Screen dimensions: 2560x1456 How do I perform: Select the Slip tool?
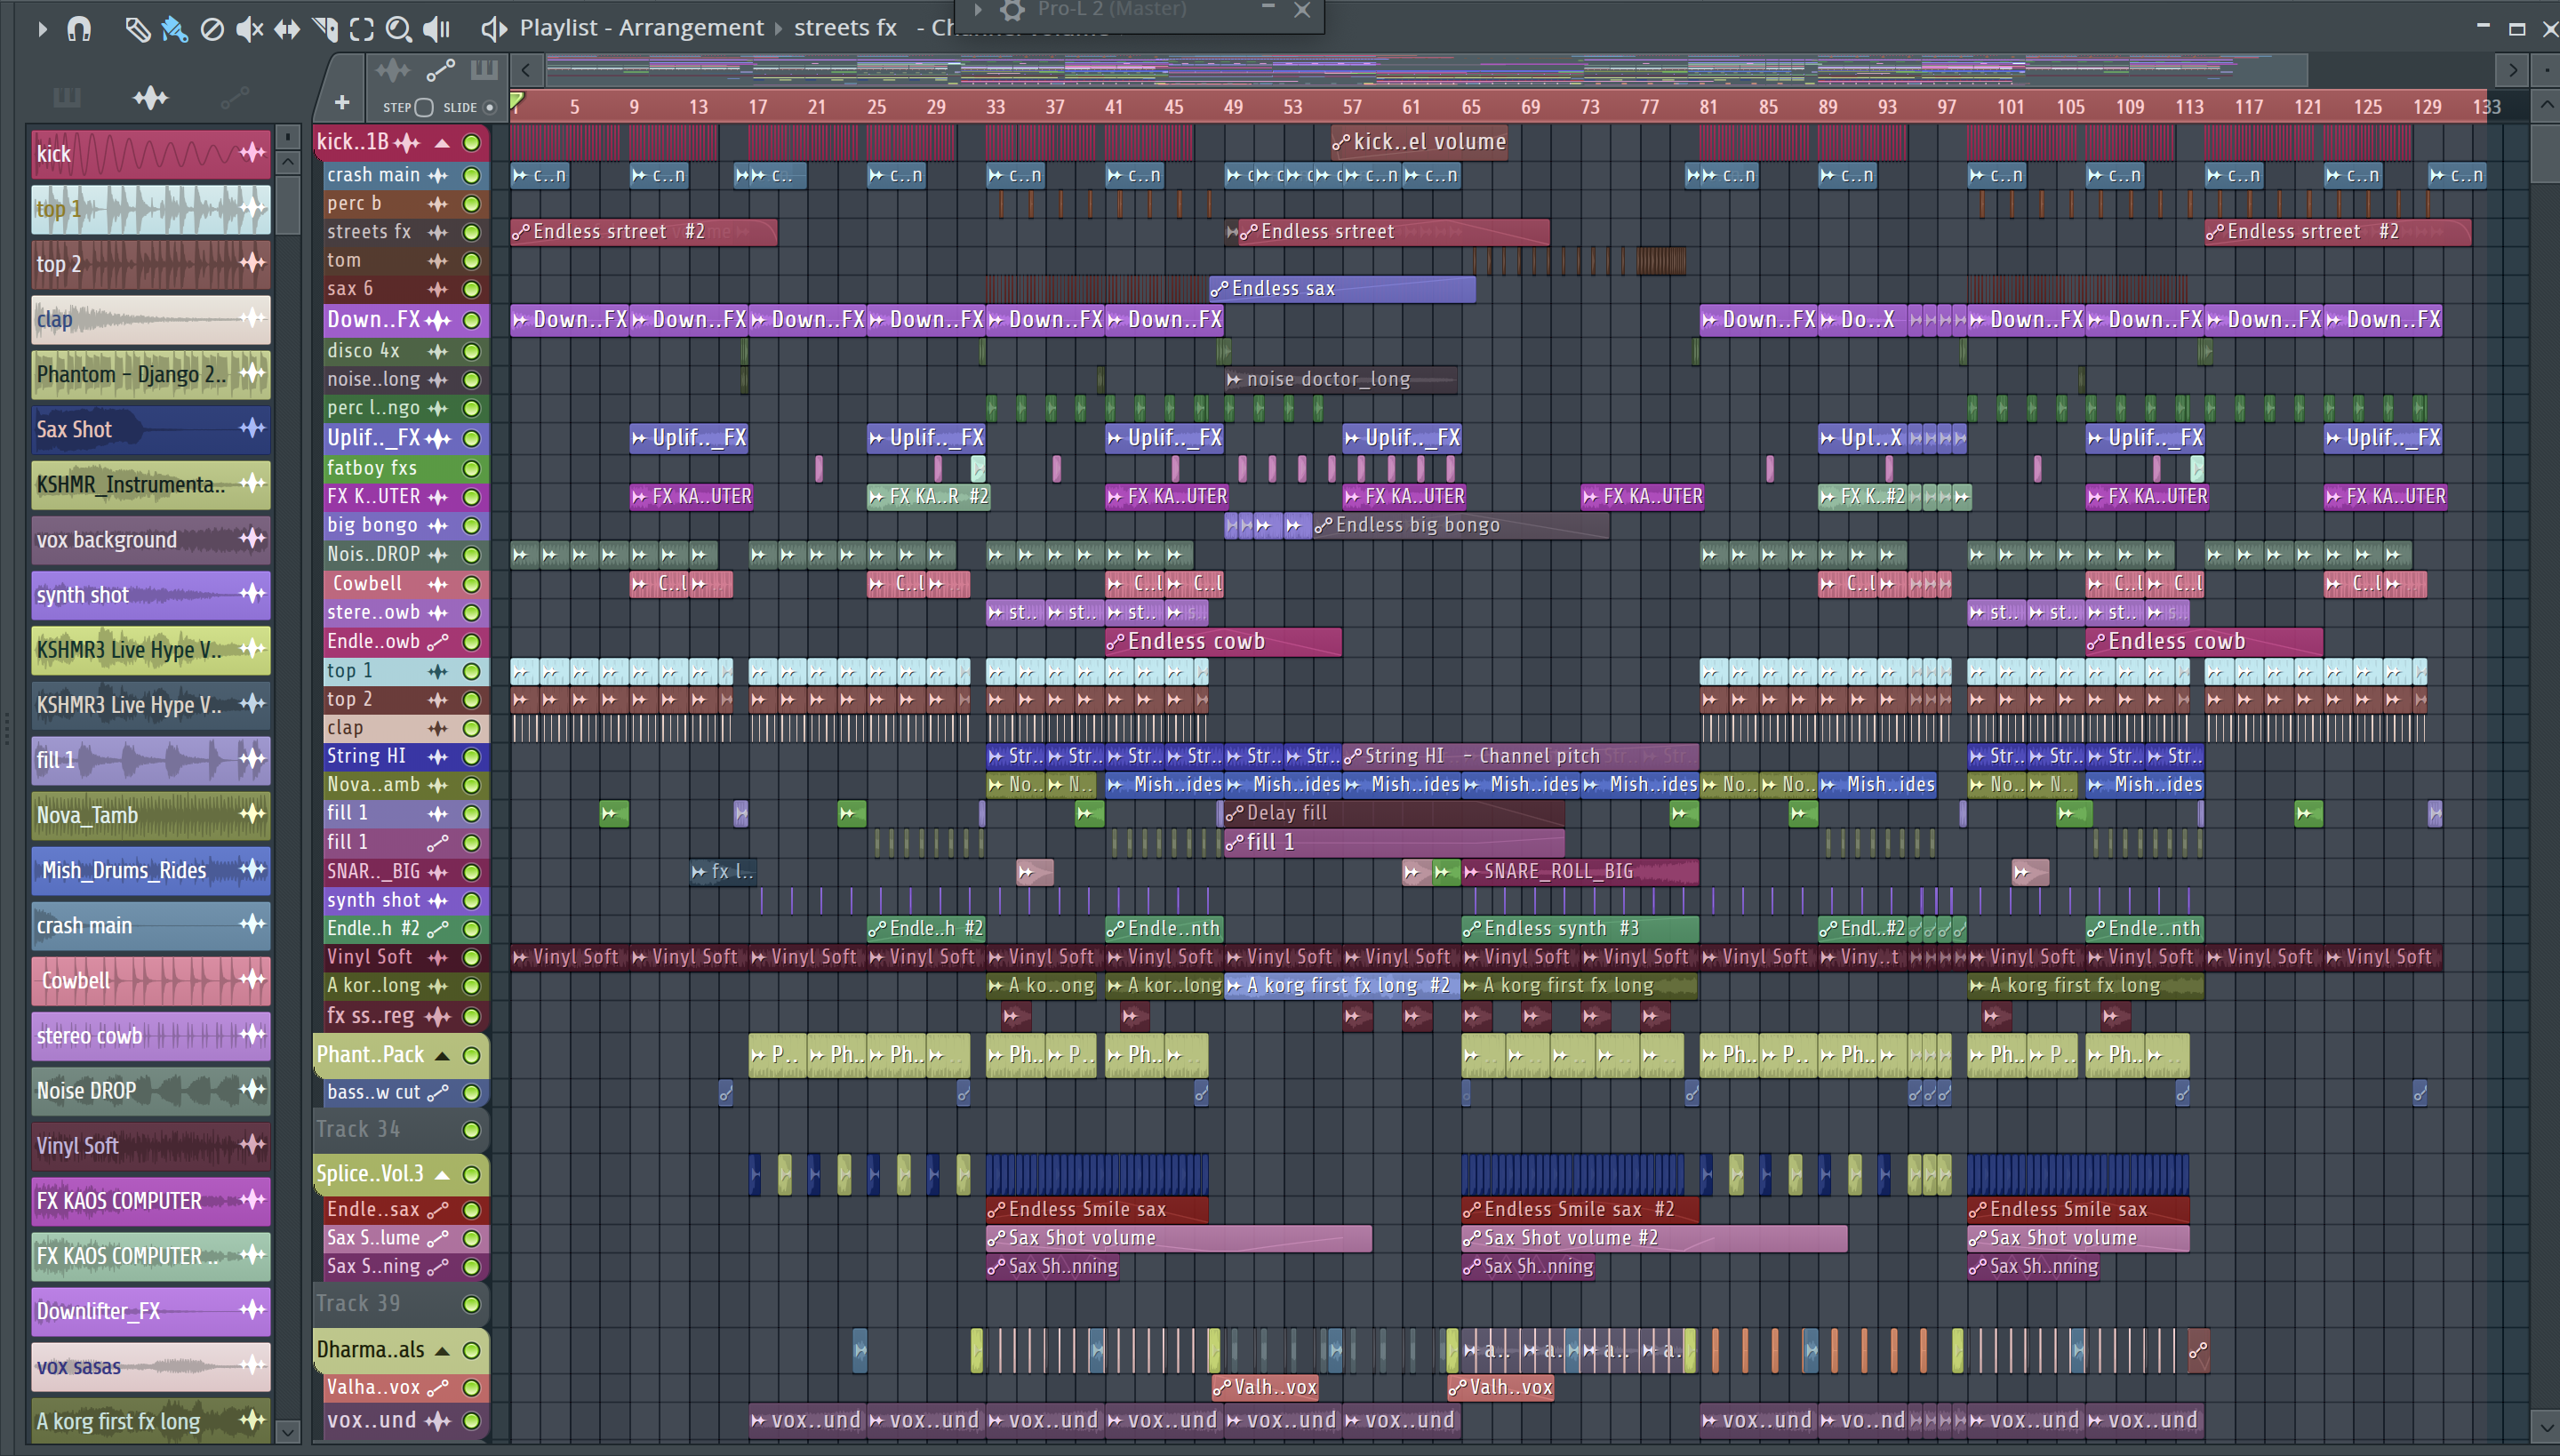287,29
